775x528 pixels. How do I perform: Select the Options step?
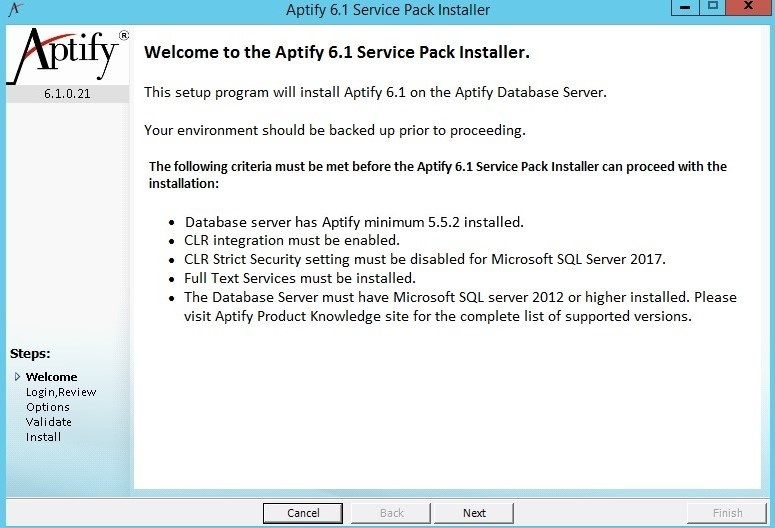[x=47, y=407]
